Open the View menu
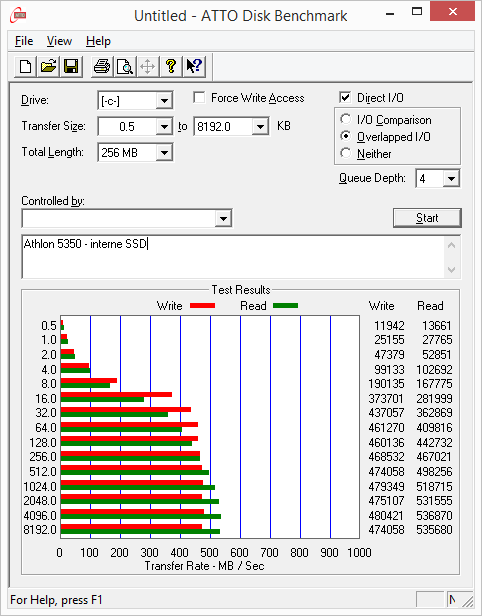Image resolution: width=482 pixels, height=616 pixels. [x=59, y=41]
